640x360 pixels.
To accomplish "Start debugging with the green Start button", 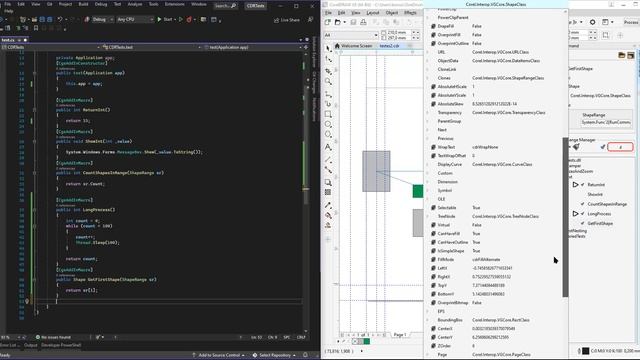I will tap(165, 19).
